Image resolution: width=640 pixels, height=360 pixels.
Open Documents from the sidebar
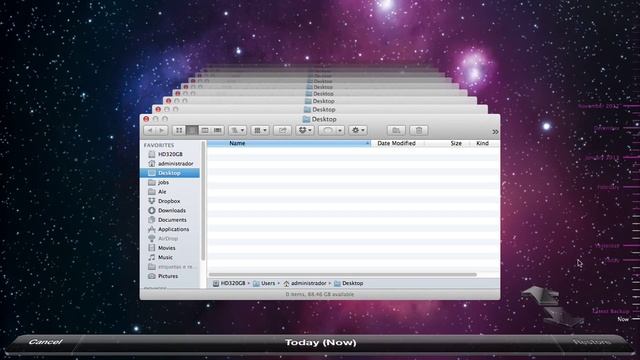170,220
